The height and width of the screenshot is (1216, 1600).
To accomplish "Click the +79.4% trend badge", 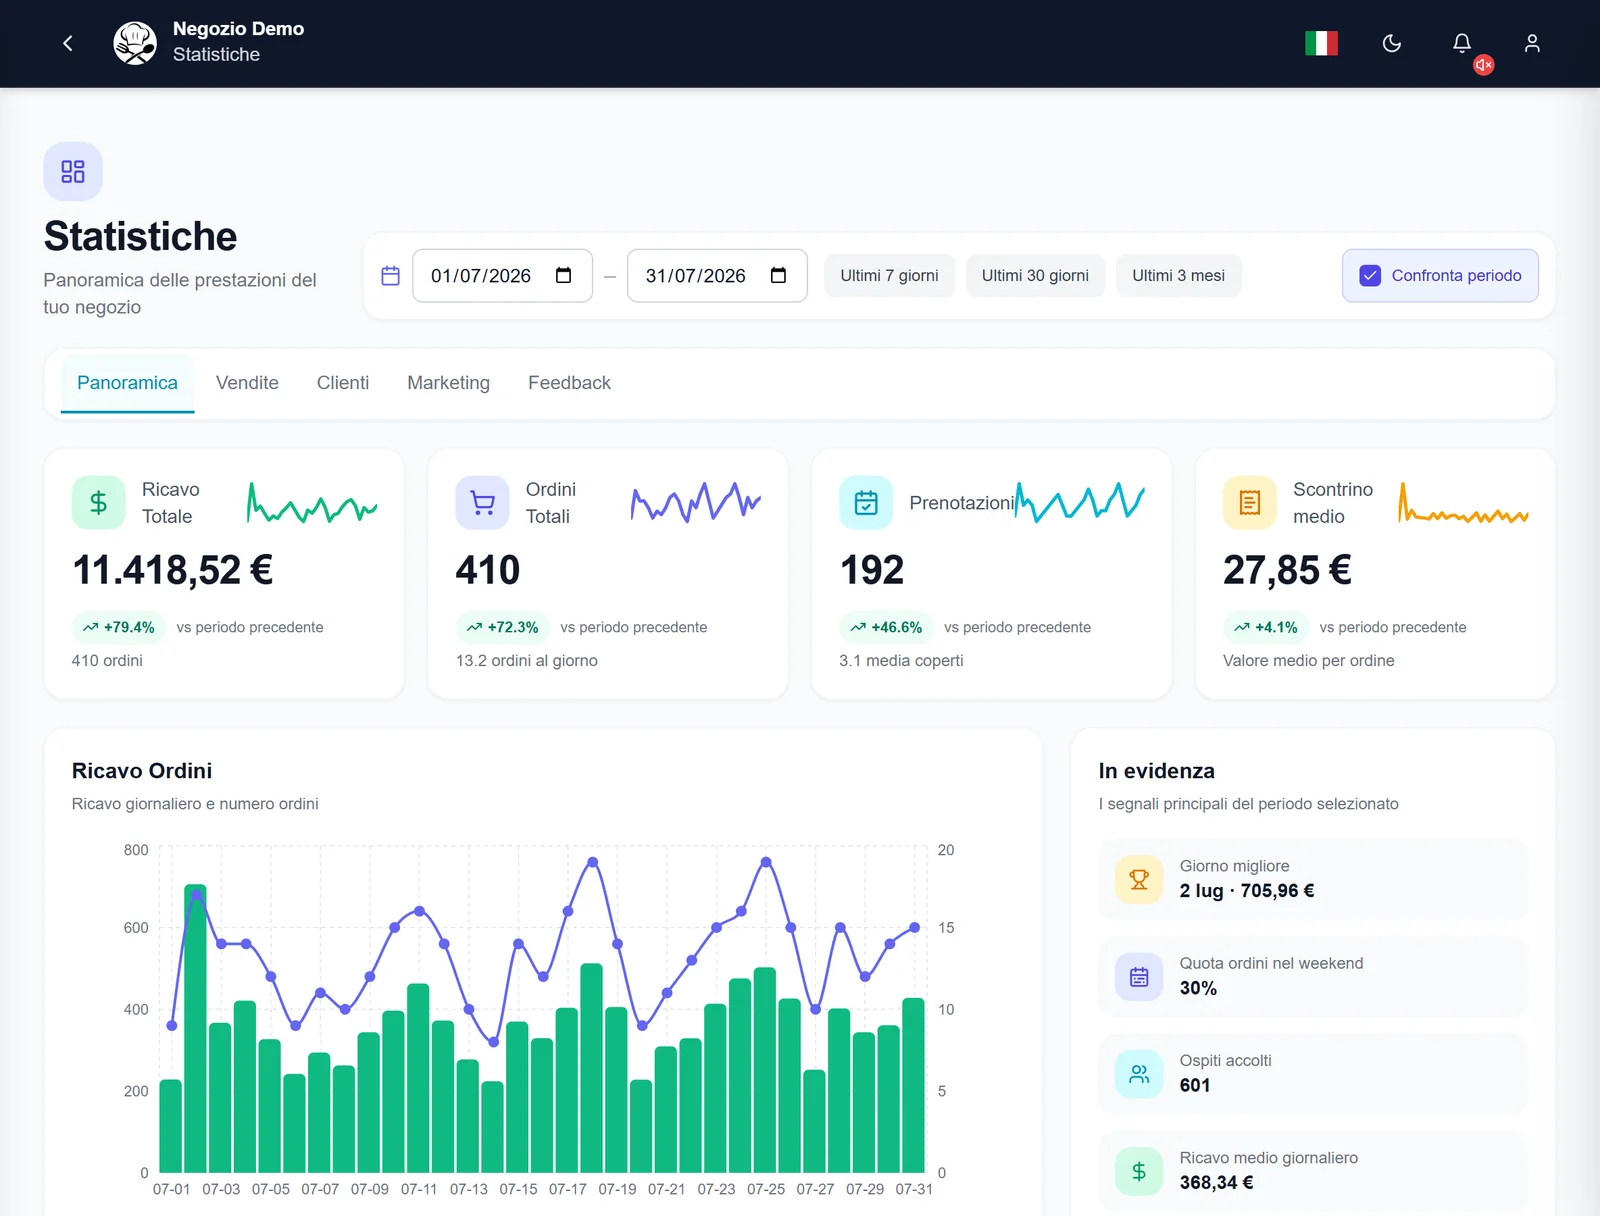I will 118,627.
